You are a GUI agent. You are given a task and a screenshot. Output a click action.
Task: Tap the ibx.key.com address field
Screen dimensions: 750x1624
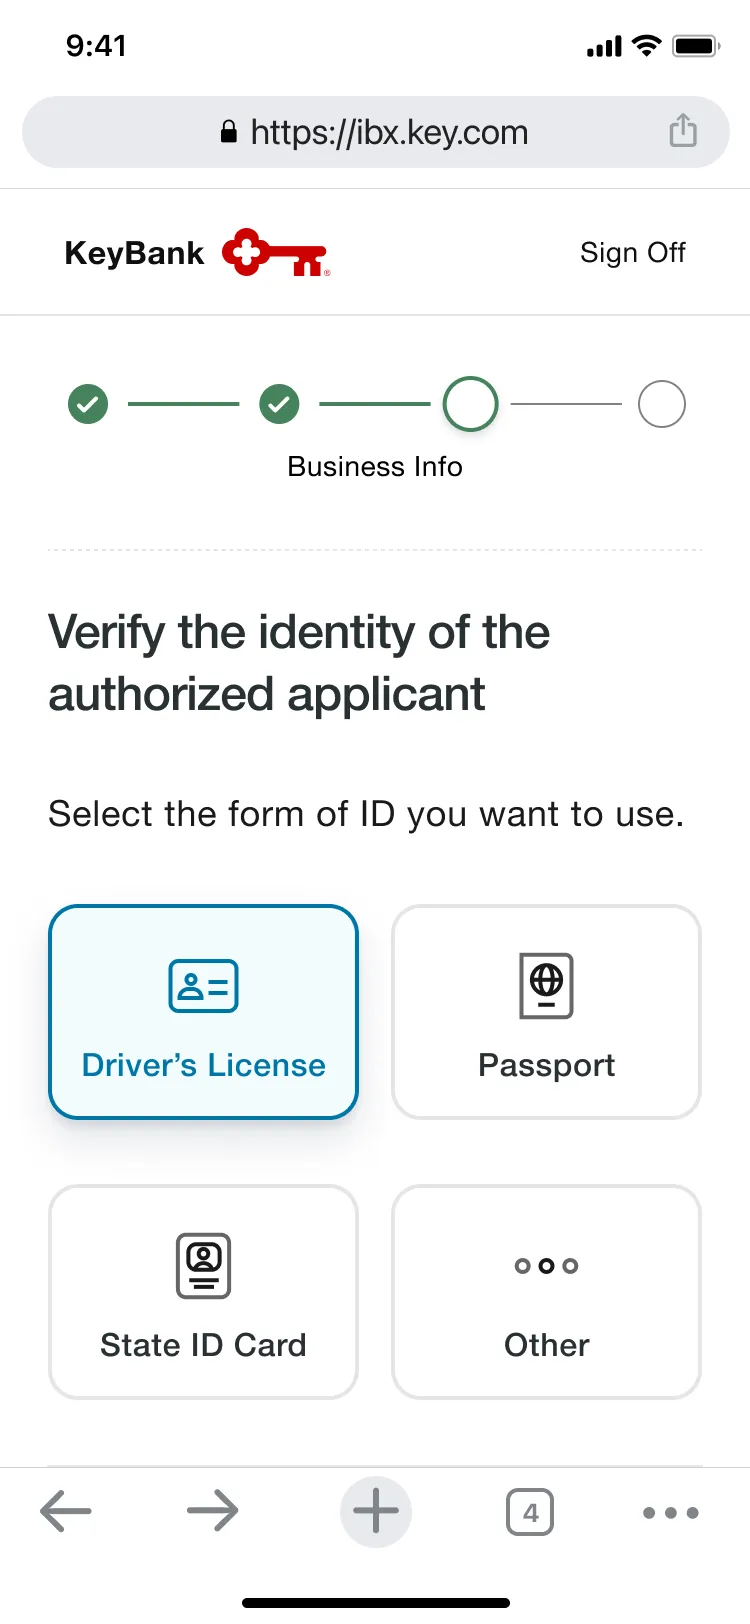376,132
